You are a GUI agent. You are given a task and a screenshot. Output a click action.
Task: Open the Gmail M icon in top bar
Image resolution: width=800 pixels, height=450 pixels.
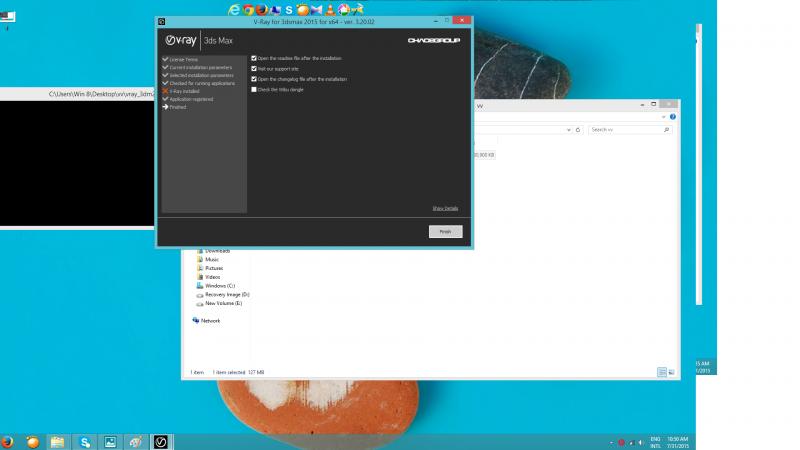point(316,10)
